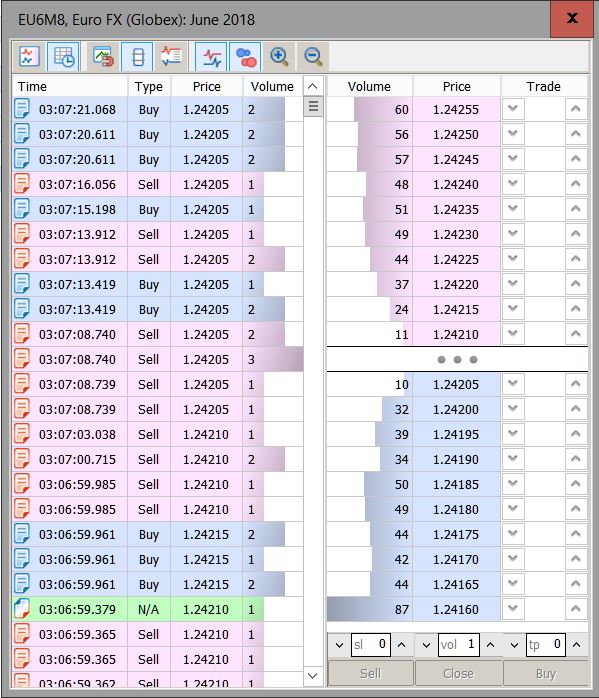Decrease the tp take profit value
599x698 pixels.
pos(514,645)
